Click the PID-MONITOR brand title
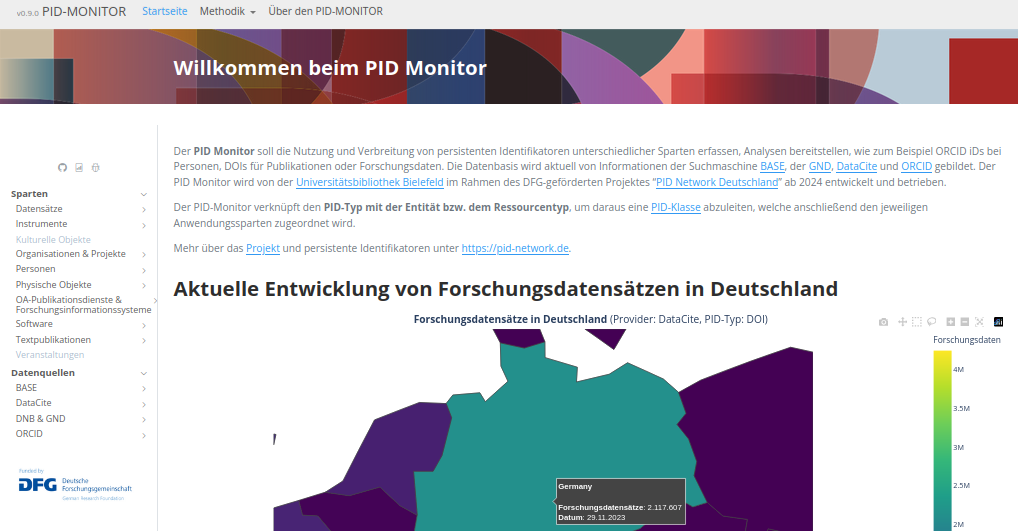The height and width of the screenshot is (531, 1018). (x=84, y=12)
